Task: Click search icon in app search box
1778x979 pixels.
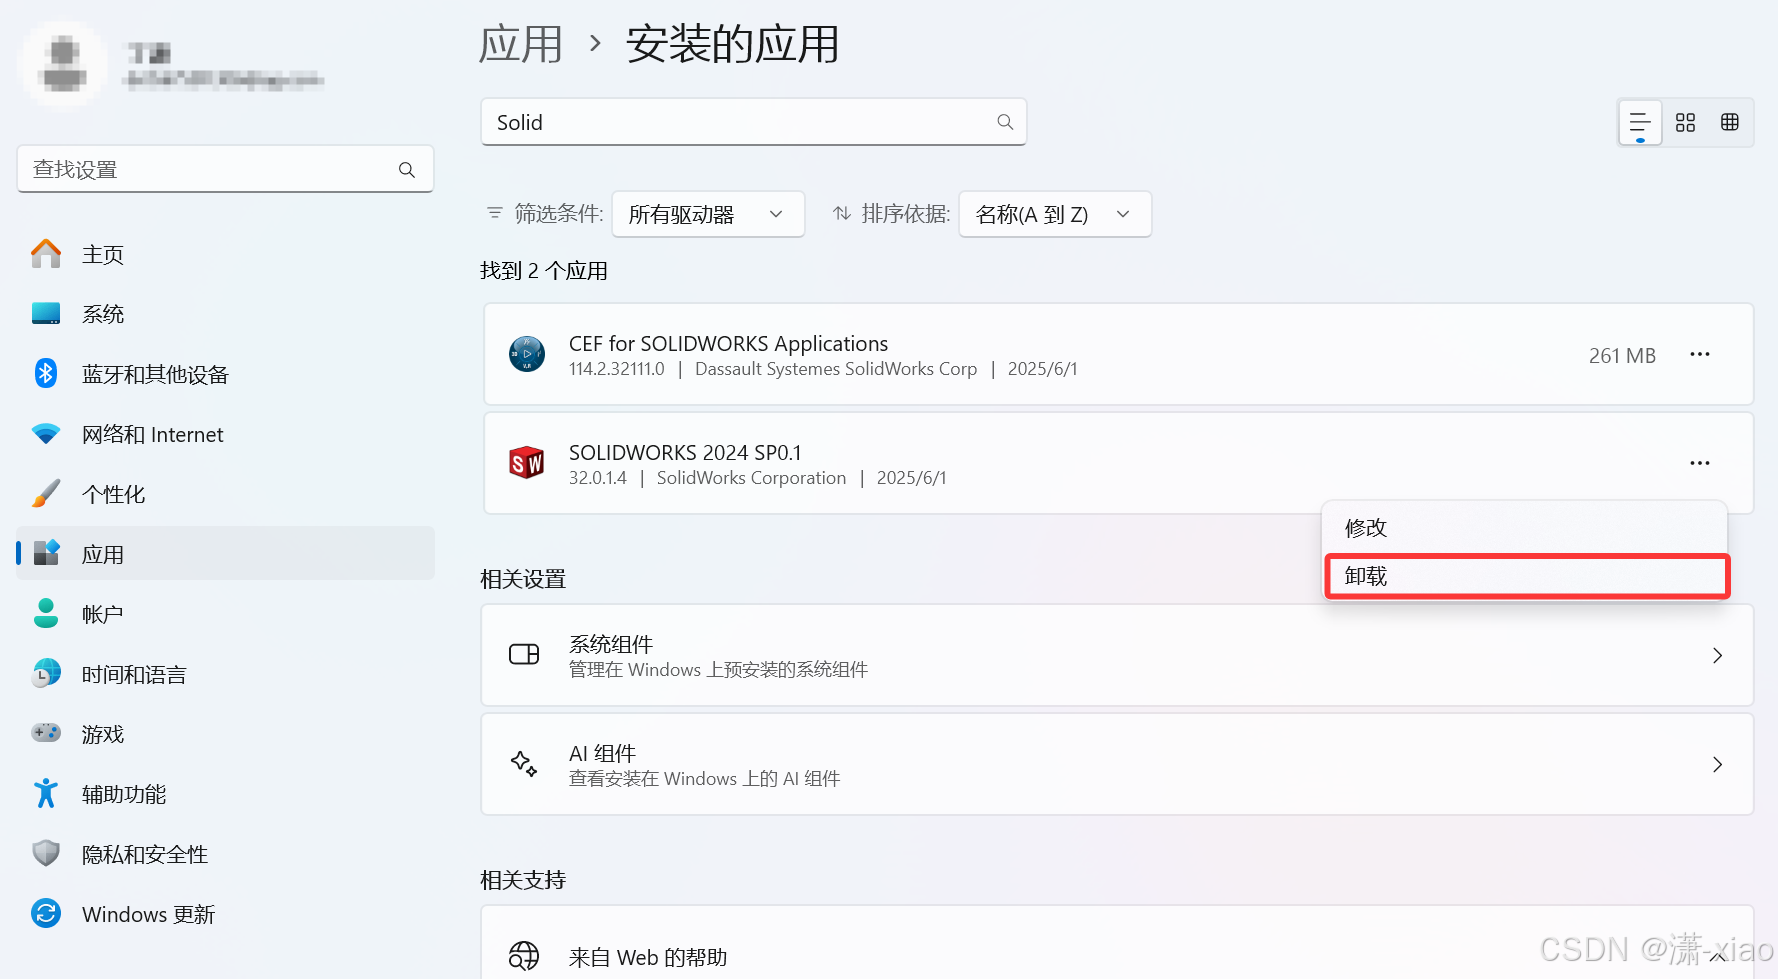Action: click(1005, 122)
